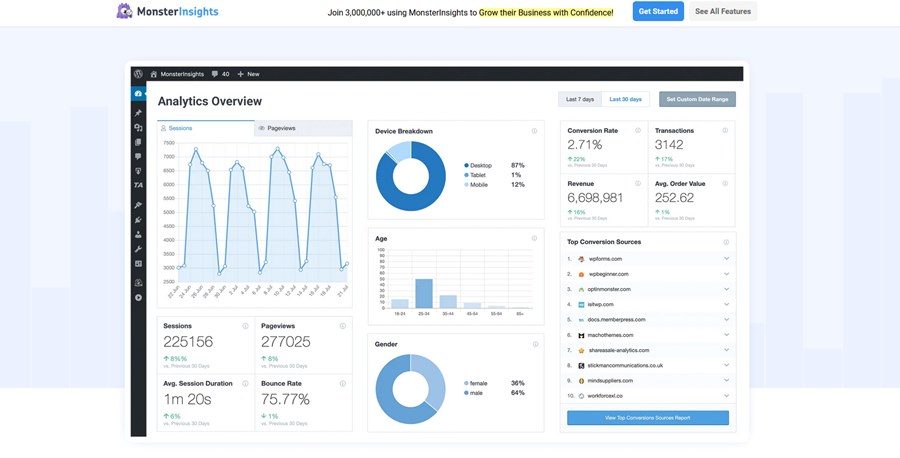Click the WordPress logo in admin bar

click(138, 74)
